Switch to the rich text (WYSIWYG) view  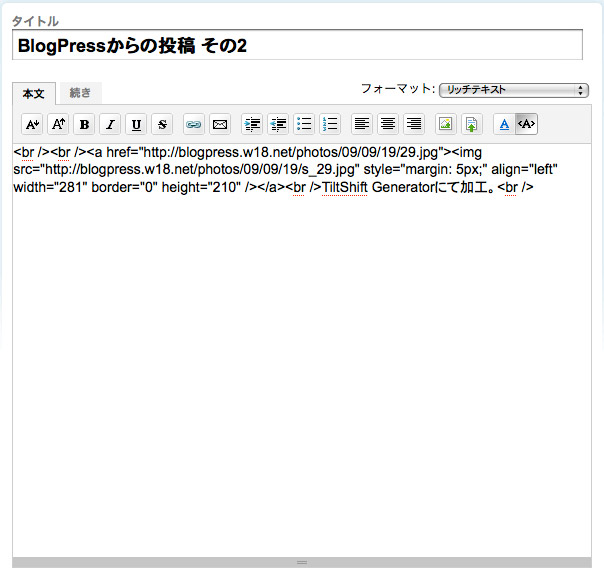(x=504, y=124)
